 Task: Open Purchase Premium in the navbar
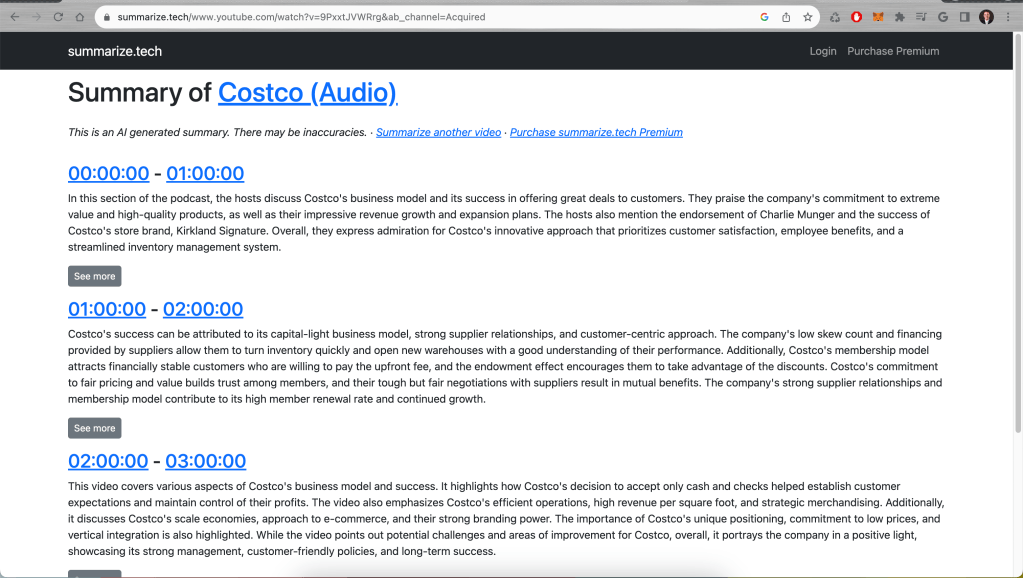(893, 51)
